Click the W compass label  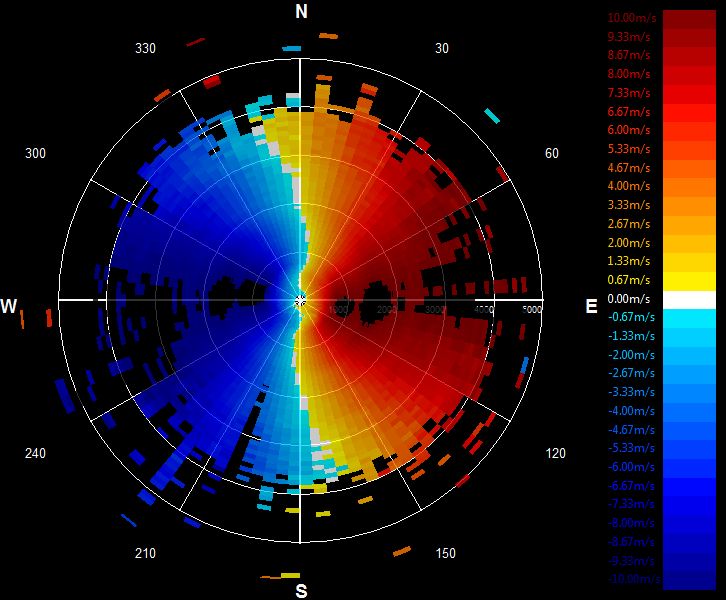point(9,306)
